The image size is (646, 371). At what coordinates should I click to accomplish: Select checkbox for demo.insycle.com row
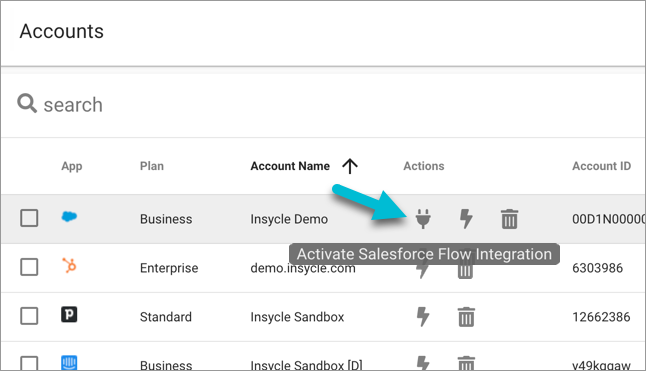(29, 267)
